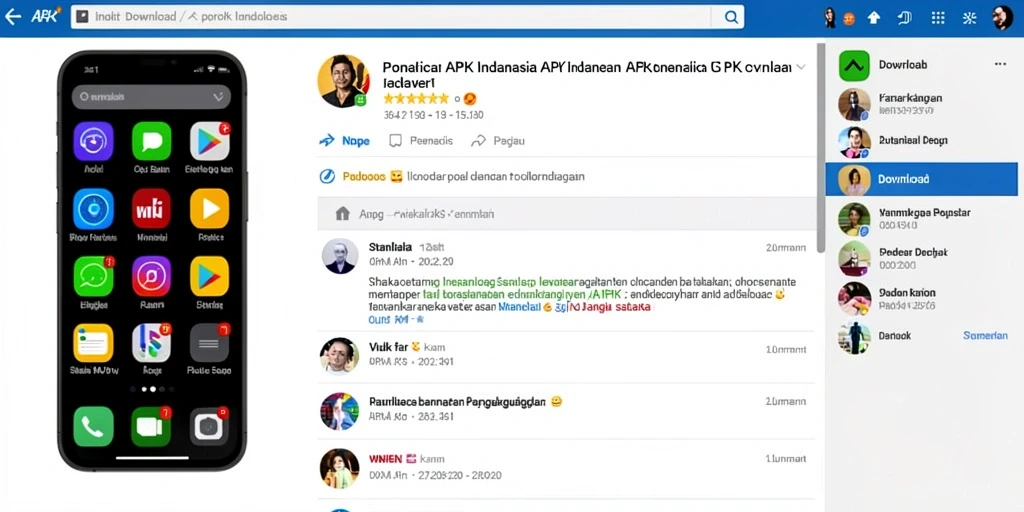Tap the green video call dock icon
The width and height of the screenshot is (1024, 512).
[x=151, y=426]
